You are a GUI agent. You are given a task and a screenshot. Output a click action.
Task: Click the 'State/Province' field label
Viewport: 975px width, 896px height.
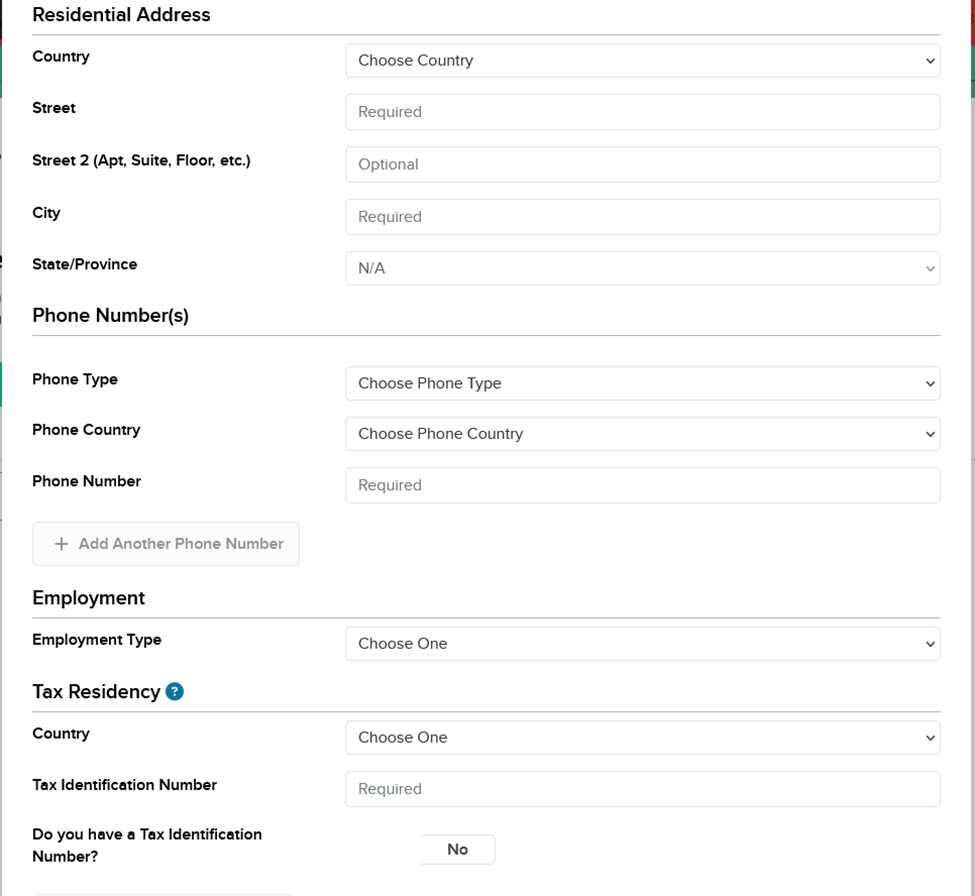coord(85,265)
